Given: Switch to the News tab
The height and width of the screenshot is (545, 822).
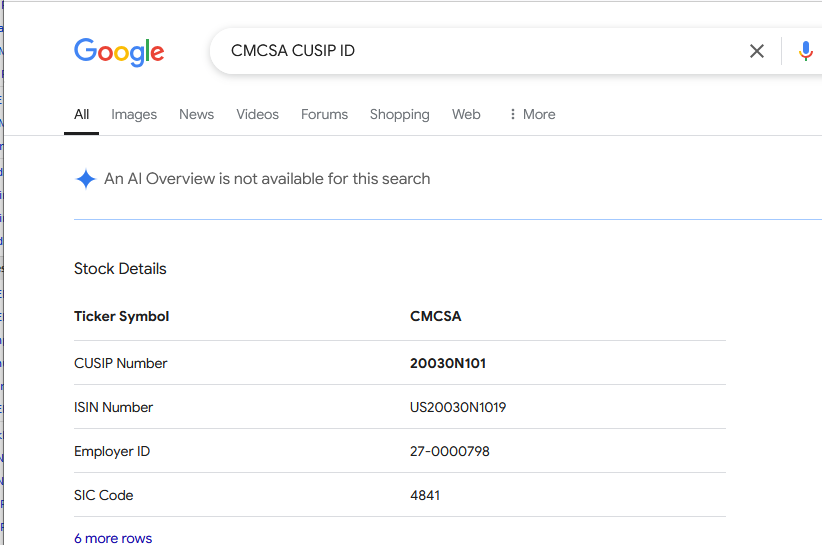Looking at the screenshot, I should coord(196,114).
